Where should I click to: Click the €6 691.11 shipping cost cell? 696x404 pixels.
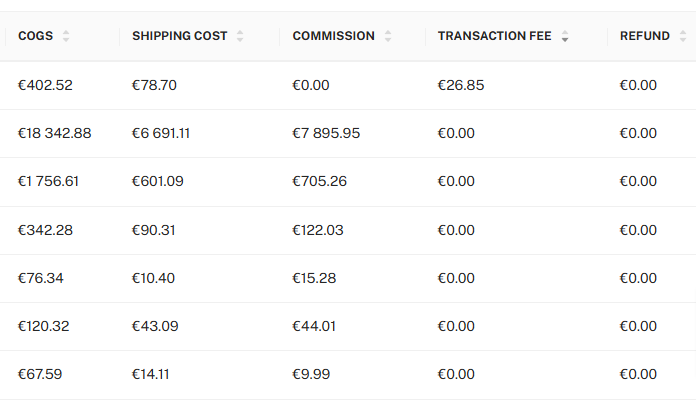[x=161, y=133]
